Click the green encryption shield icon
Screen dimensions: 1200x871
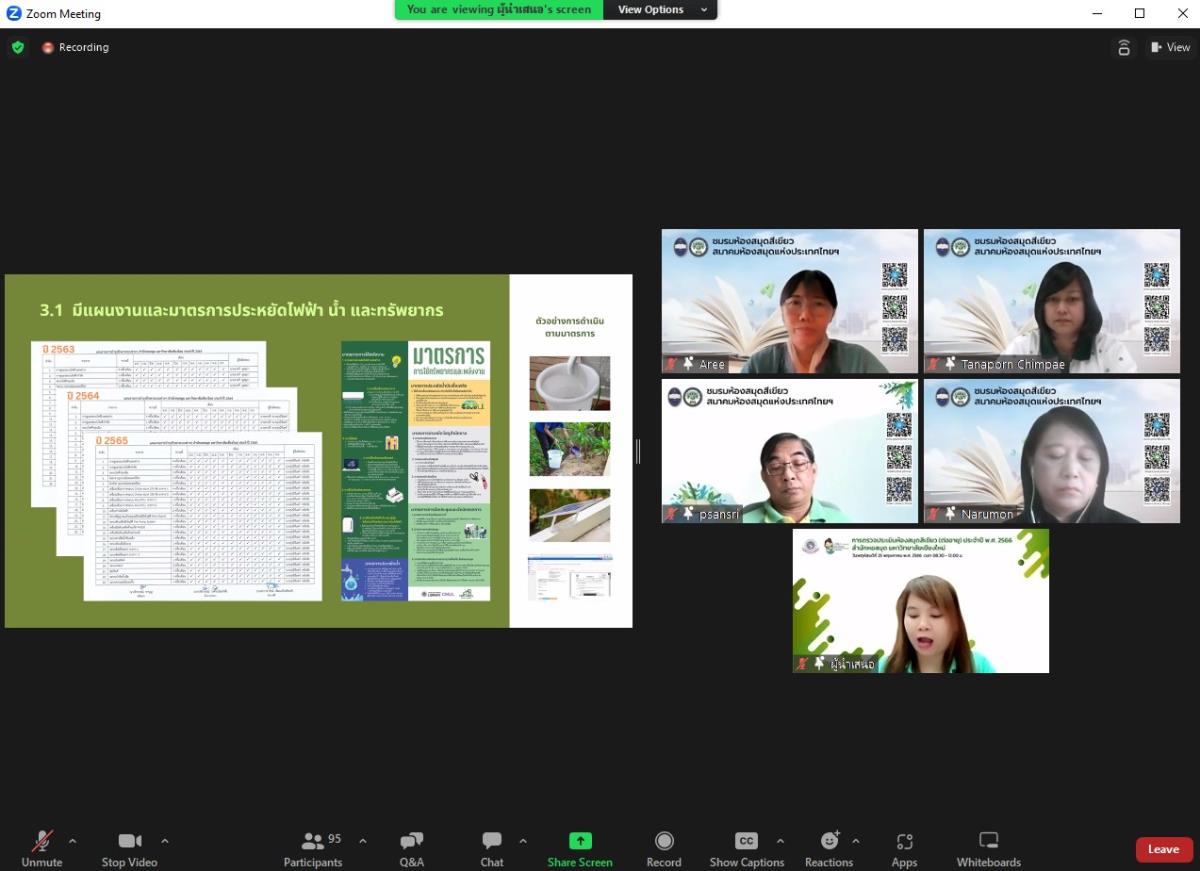tap(18, 47)
